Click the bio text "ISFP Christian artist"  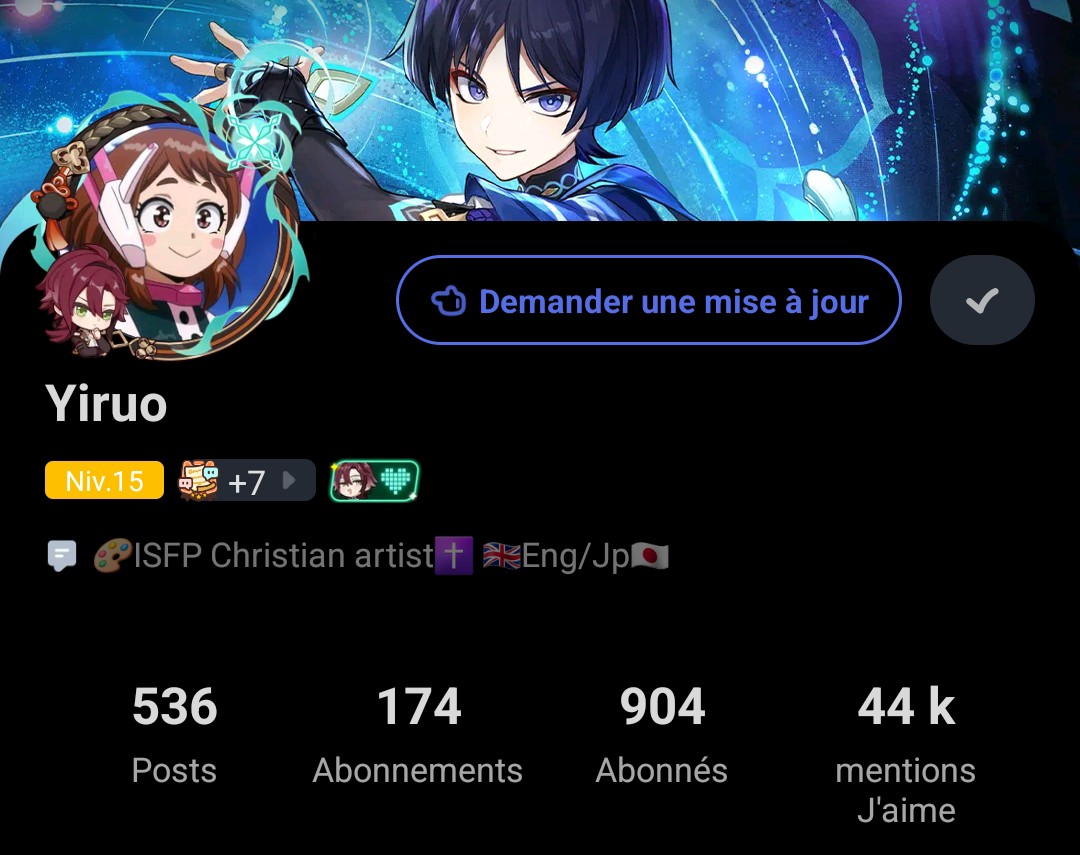(x=283, y=555)
